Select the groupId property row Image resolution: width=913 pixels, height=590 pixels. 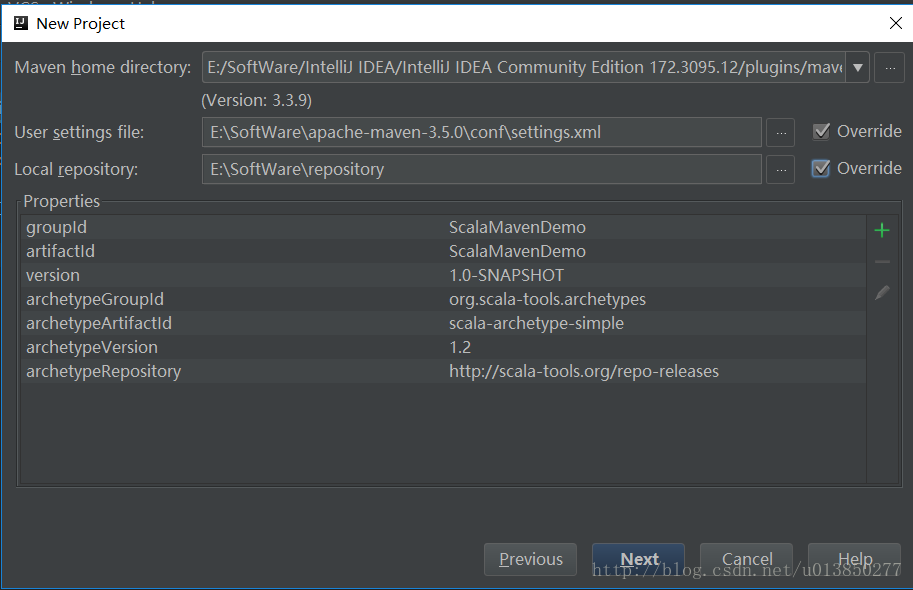point(443,227)
